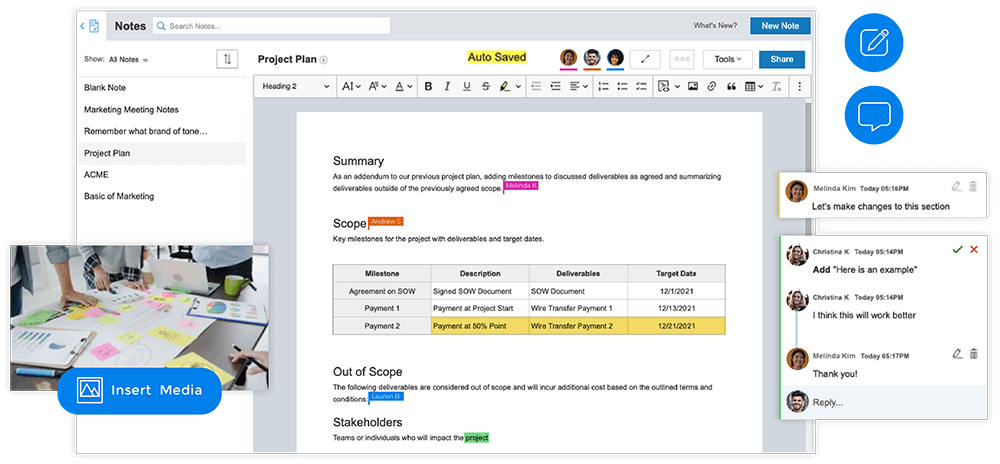Viewport: 1000px width, 464px height.
Task: Open Marketing Meeting Notes
Action: click(x=162, y=110)
